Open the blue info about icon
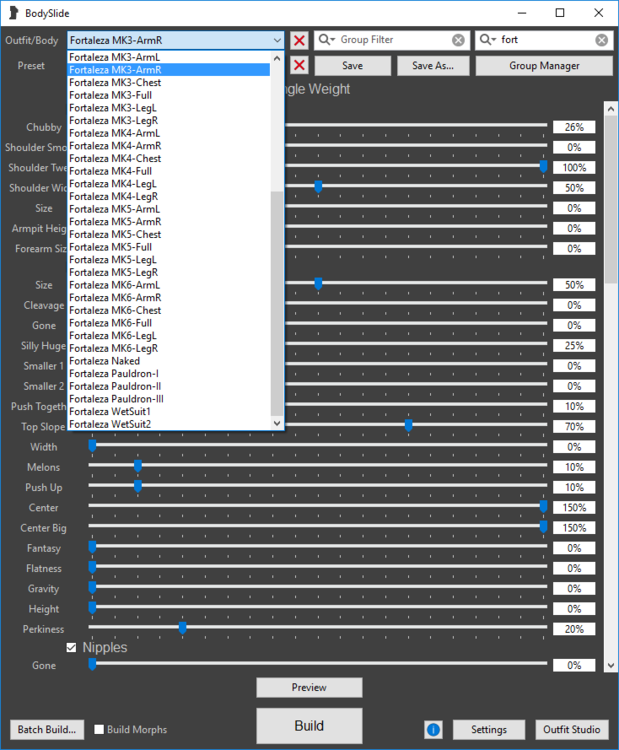 click(433, 730)
